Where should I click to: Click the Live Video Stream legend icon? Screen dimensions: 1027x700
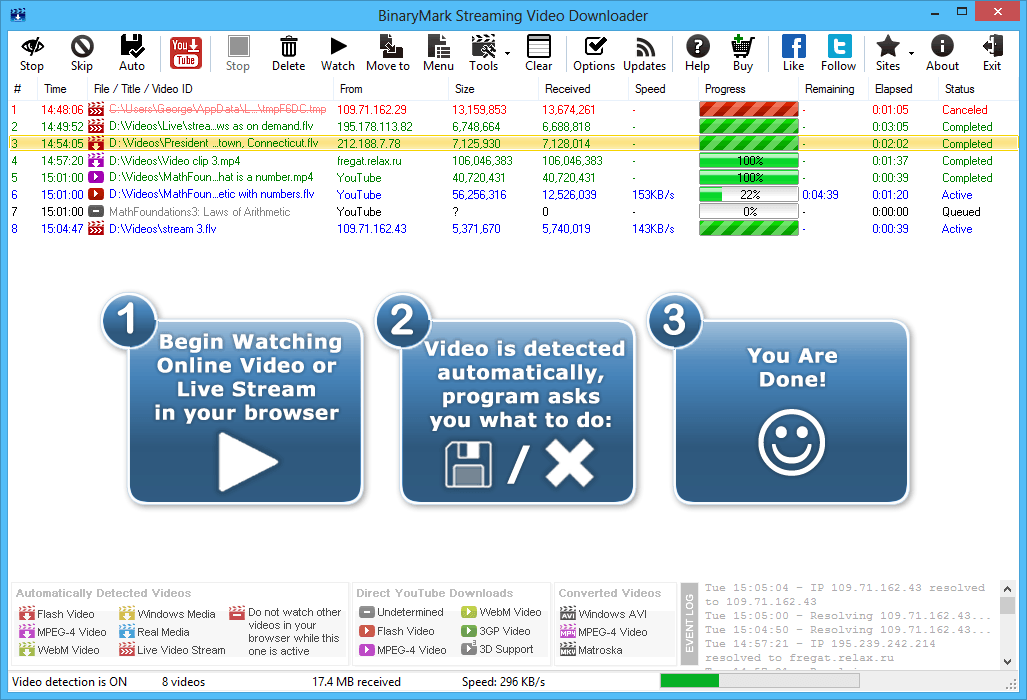pos(127,650)
